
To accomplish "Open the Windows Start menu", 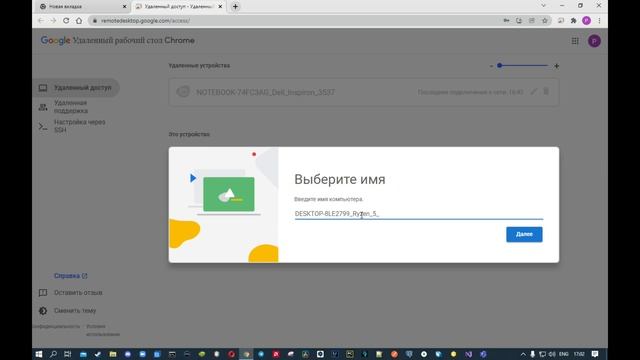I will coord(38,354).
